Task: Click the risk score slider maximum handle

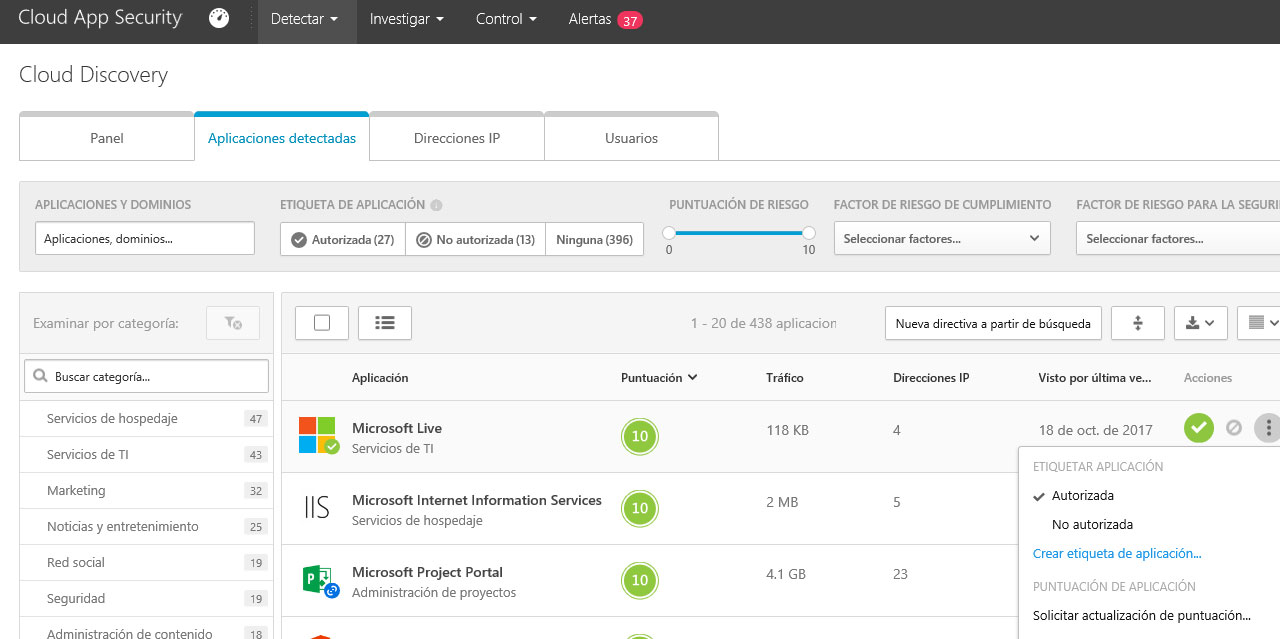Action: point(809,233)
